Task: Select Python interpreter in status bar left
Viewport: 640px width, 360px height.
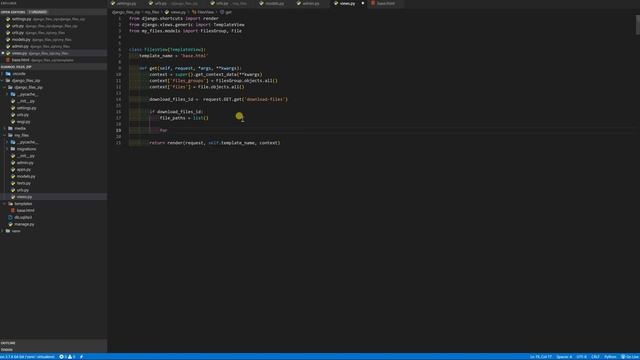Action: pyautogui.click(x=28, y=357)
